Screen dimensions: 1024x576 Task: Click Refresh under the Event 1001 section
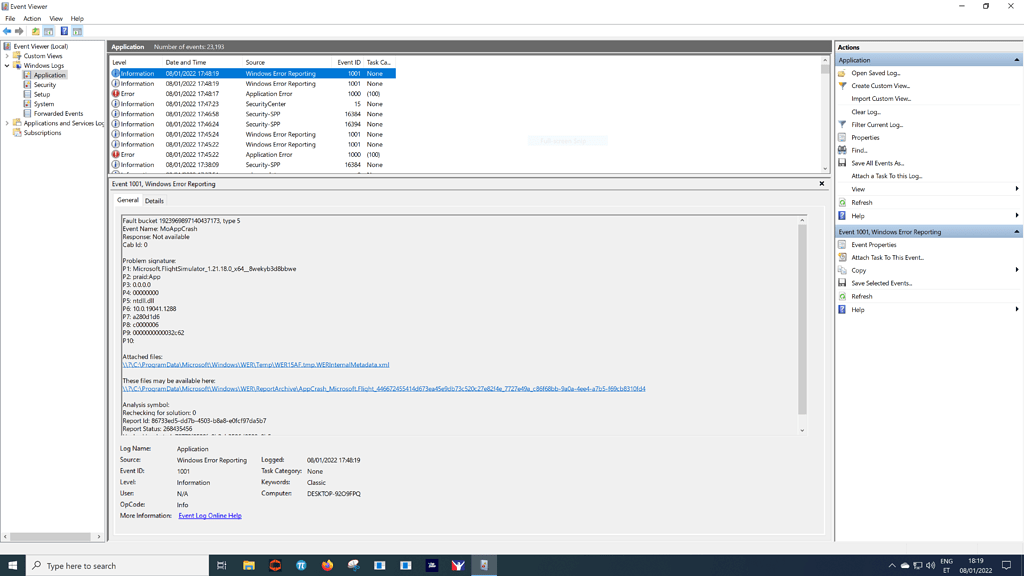pyautogui.click(x=861, y=296)
